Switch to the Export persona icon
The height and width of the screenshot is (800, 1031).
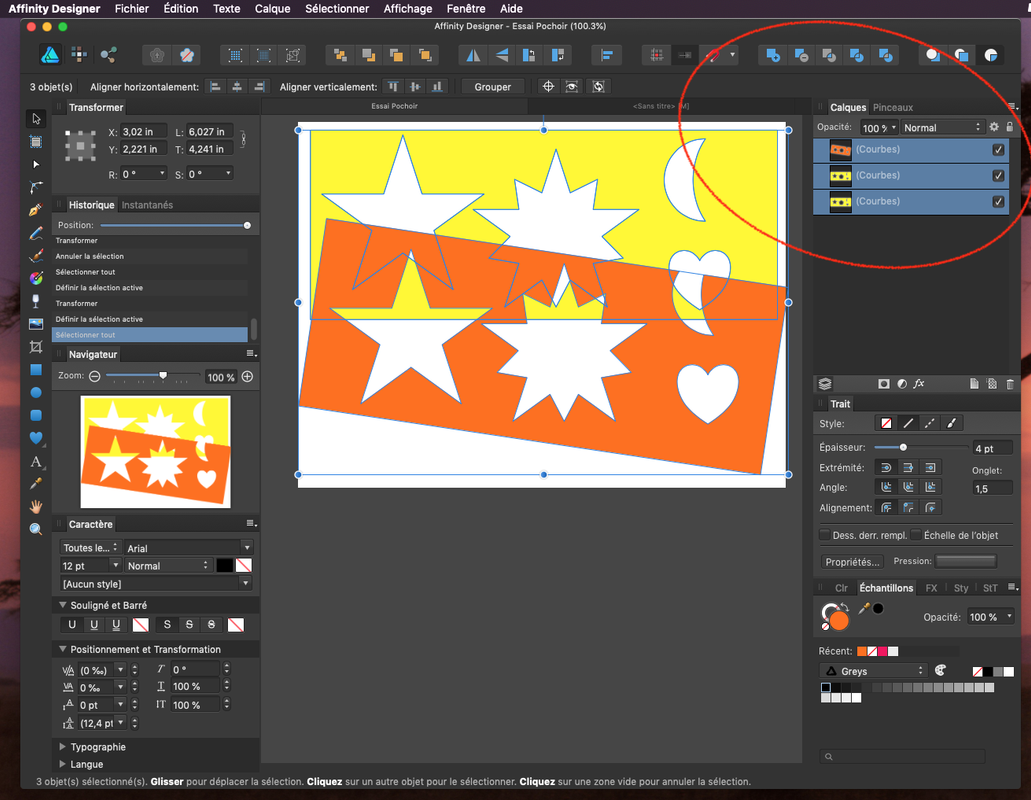(x=108, y=55)
